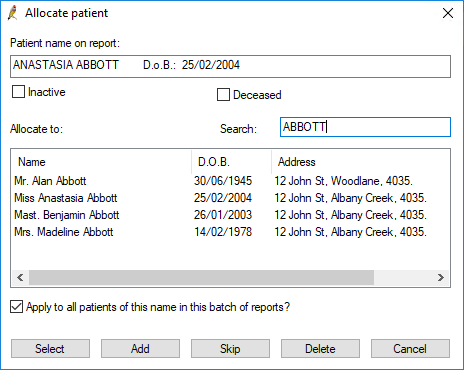Uncheck Apply to all patients of this name

click(17, 307)
